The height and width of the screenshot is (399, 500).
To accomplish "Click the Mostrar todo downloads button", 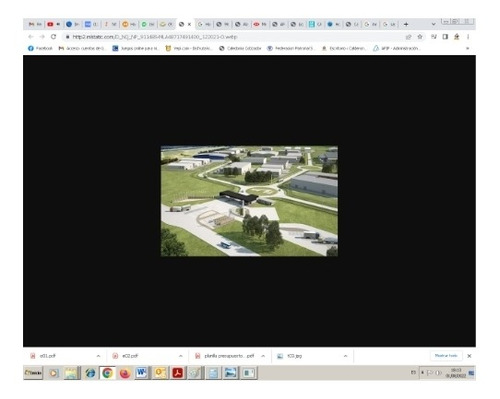I will 446,356.
